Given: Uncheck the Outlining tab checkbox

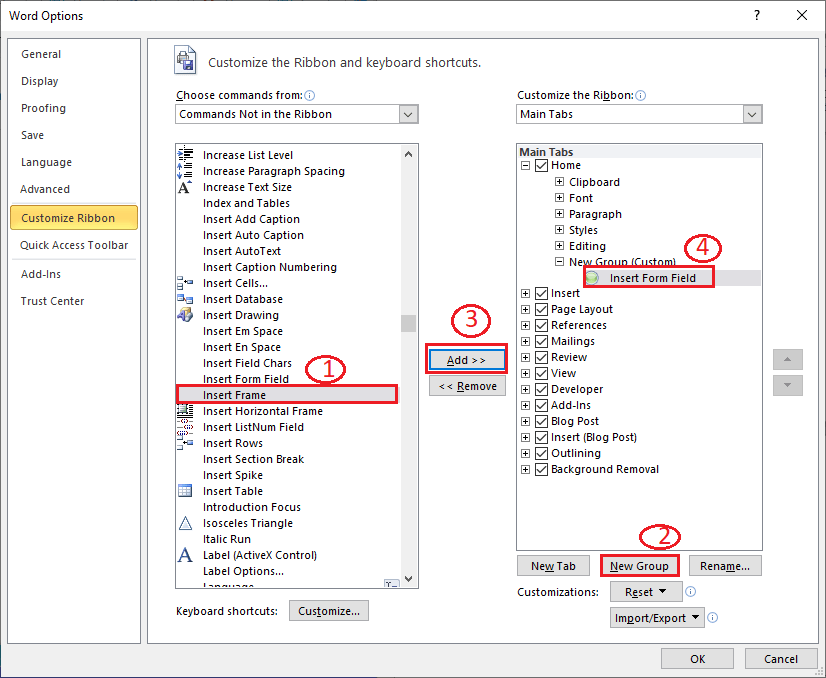Looking at the screenshot, I should click(x=541, y=453).
